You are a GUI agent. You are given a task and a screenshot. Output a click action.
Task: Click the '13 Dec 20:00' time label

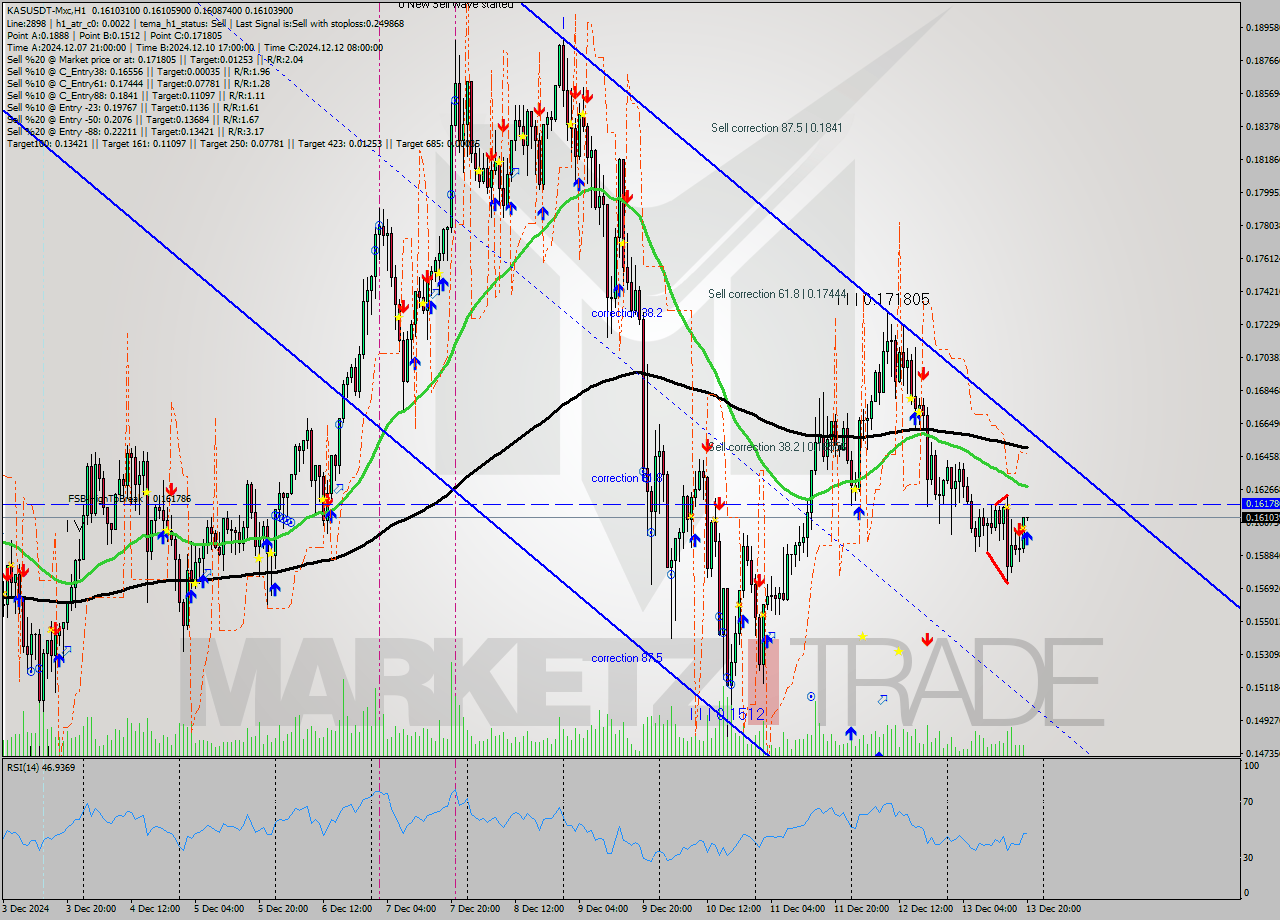point(1053,908)
